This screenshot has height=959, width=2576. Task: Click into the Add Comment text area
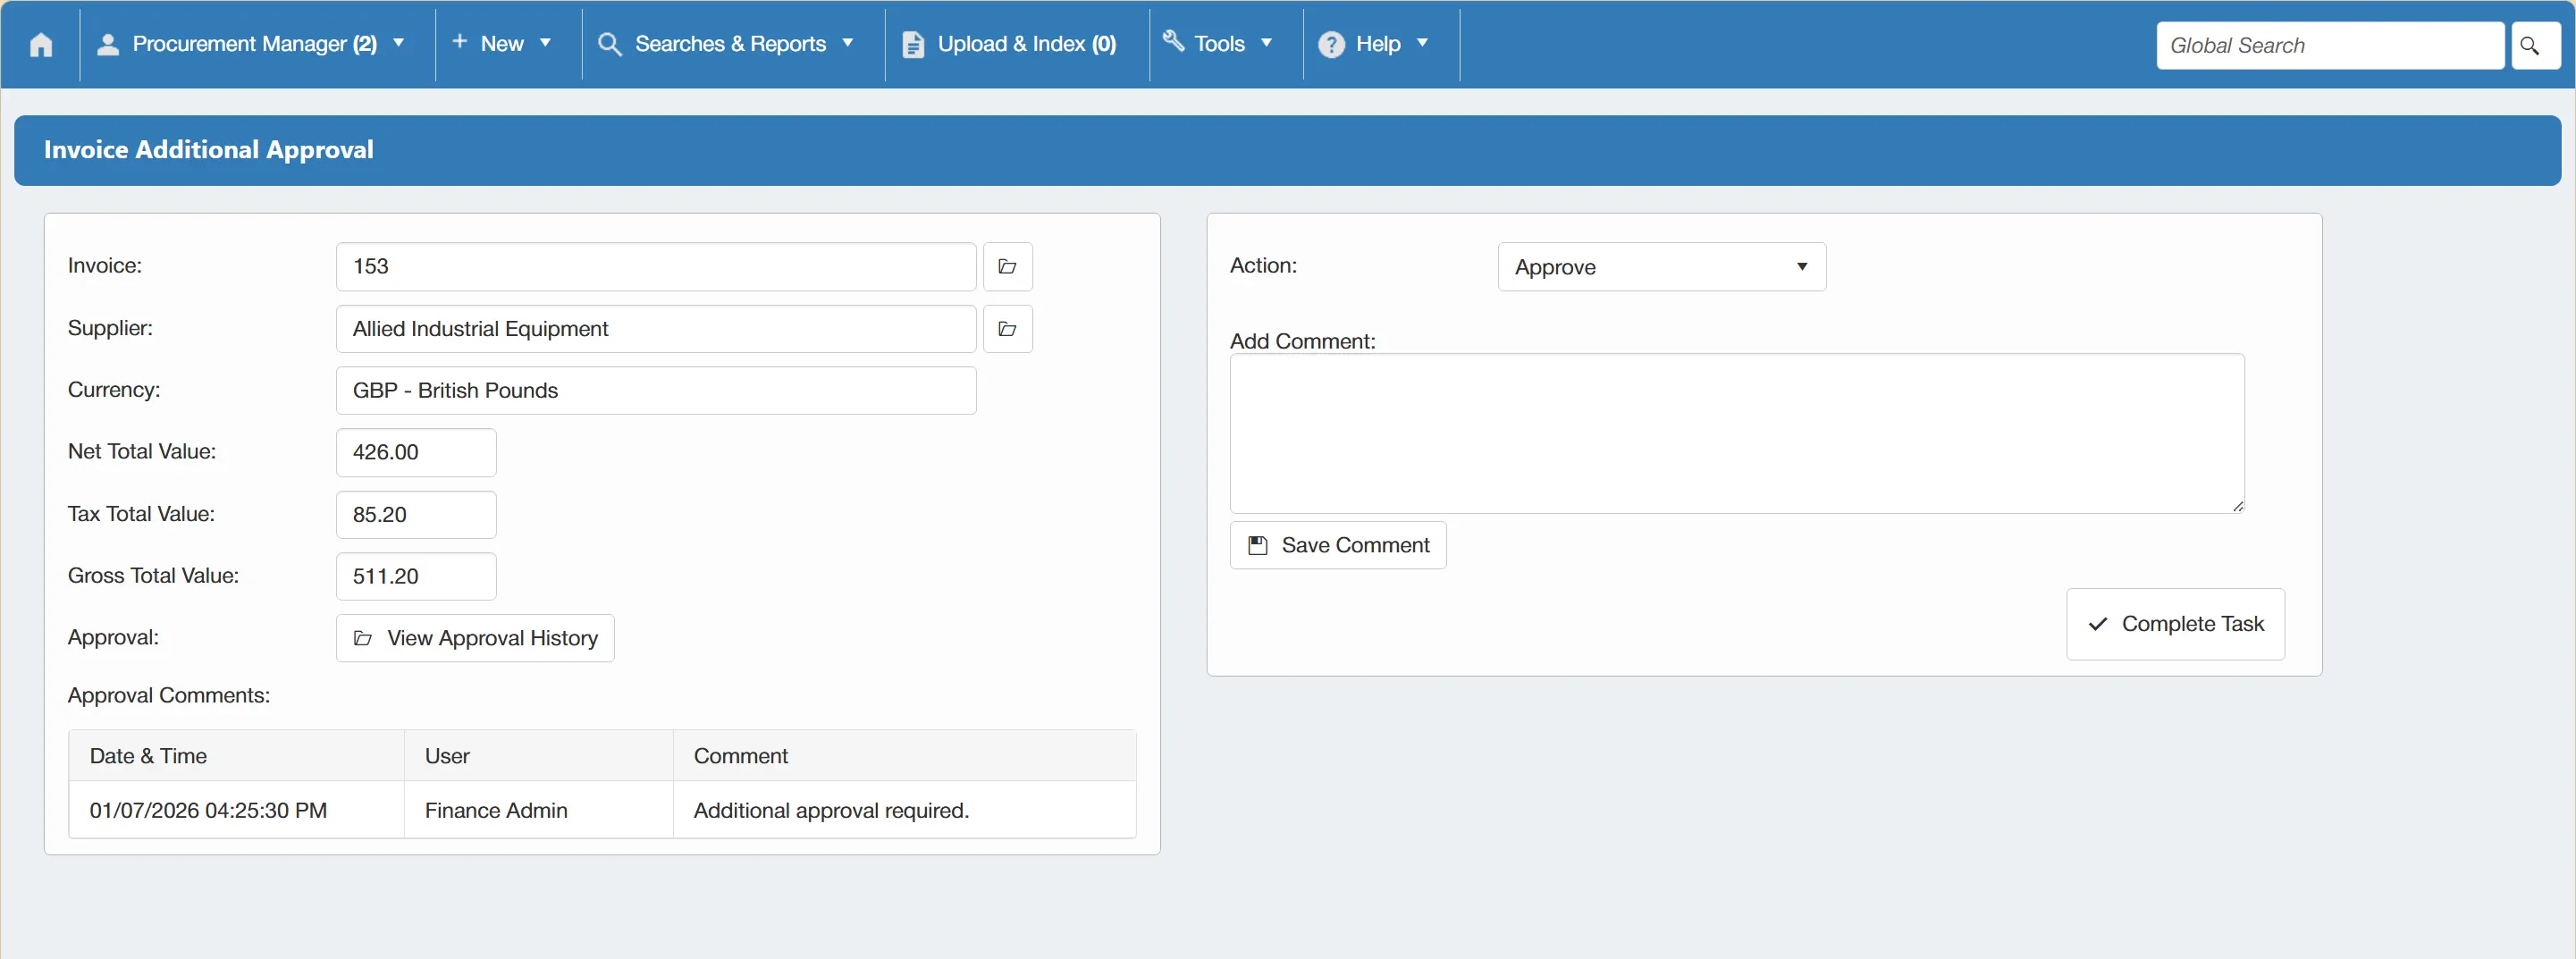1737,433
